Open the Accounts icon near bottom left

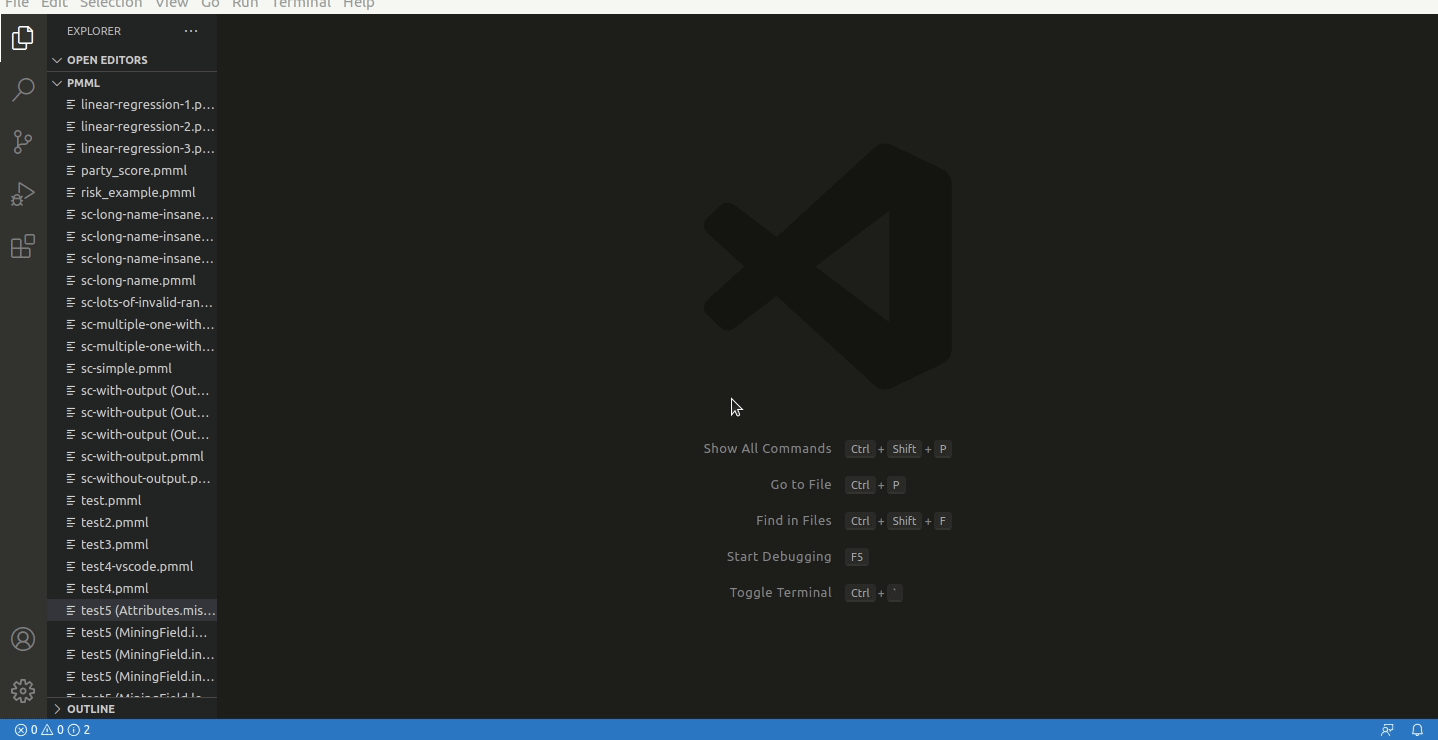coord(22,639)
